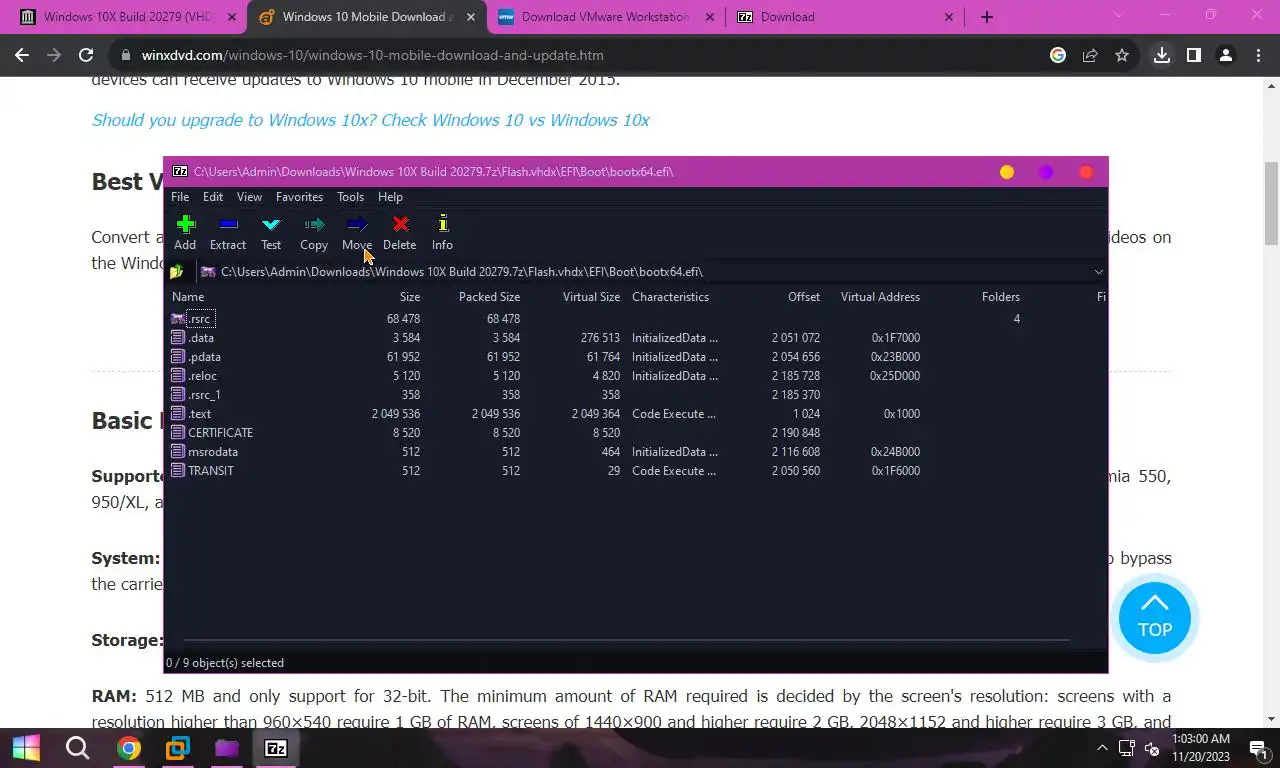Toggle Chrome side panel icon
1280x768 pixels.
click(1194, 56)
